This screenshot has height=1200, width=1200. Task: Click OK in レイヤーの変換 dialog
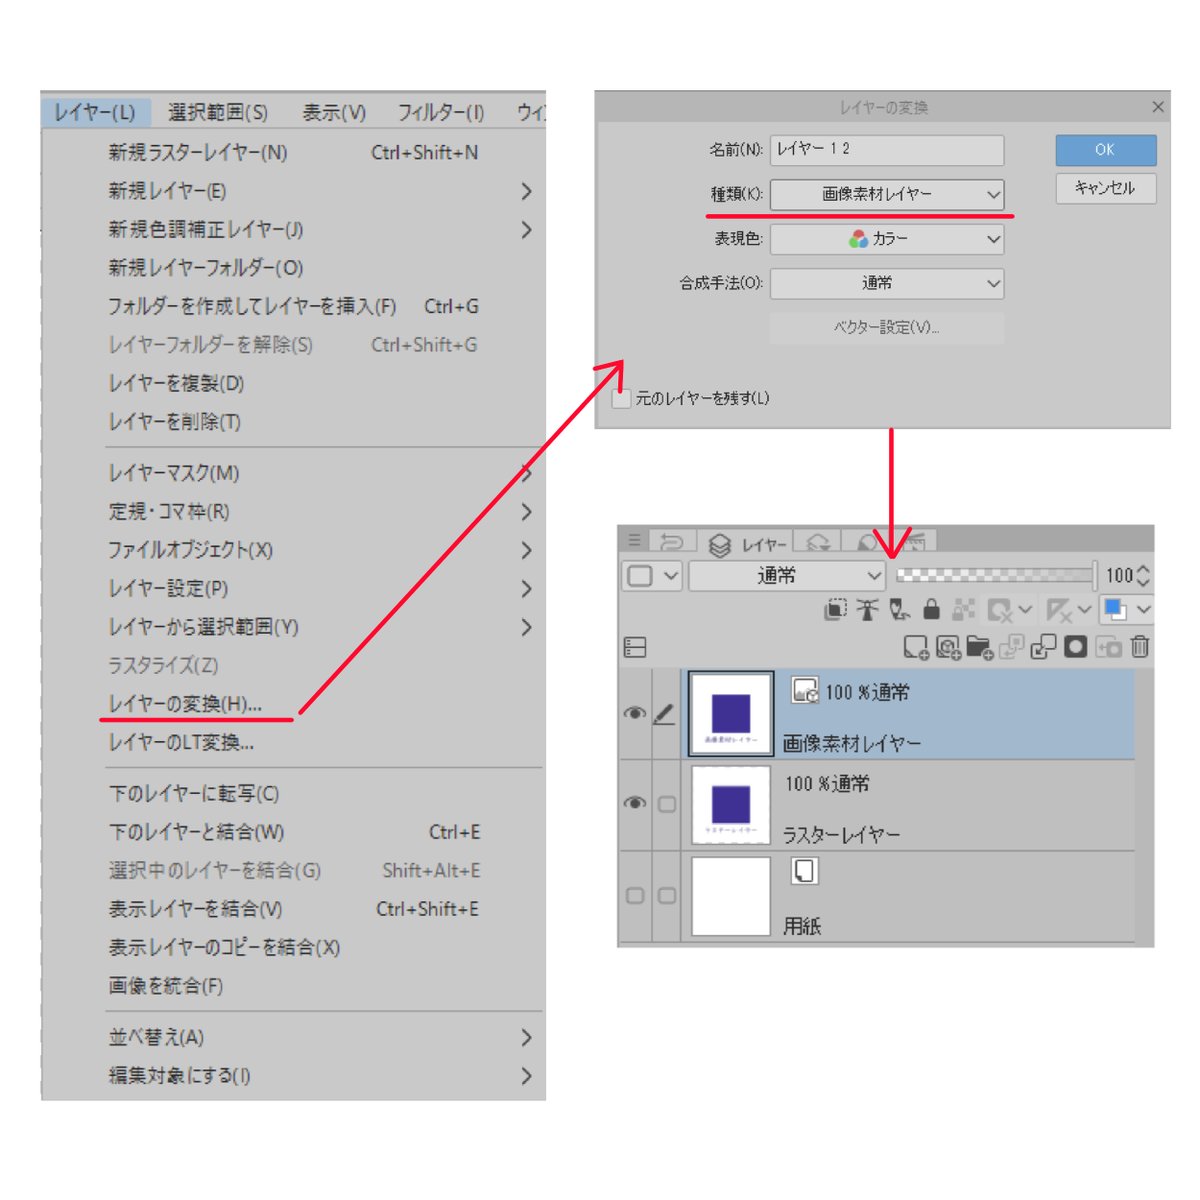[1106, 150]
